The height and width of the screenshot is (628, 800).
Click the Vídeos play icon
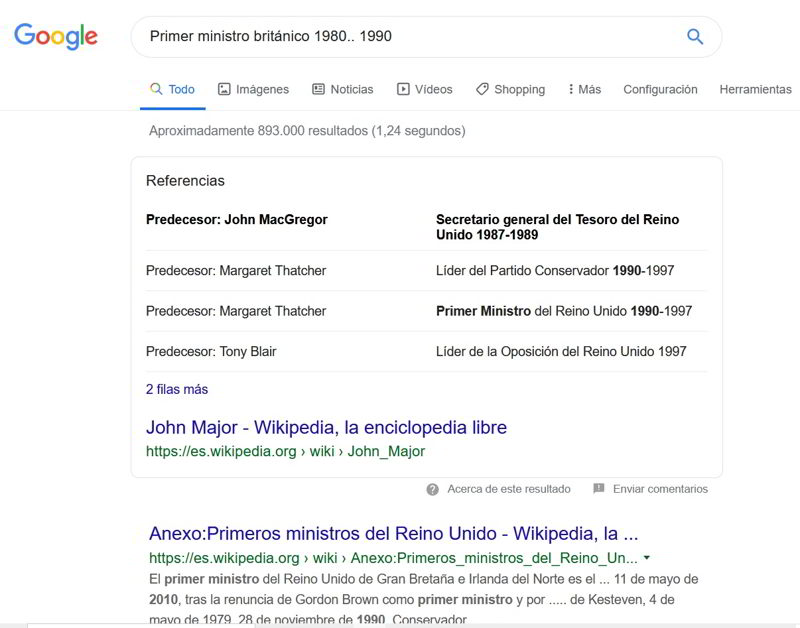pyautogui.click(x=403, y=89)
